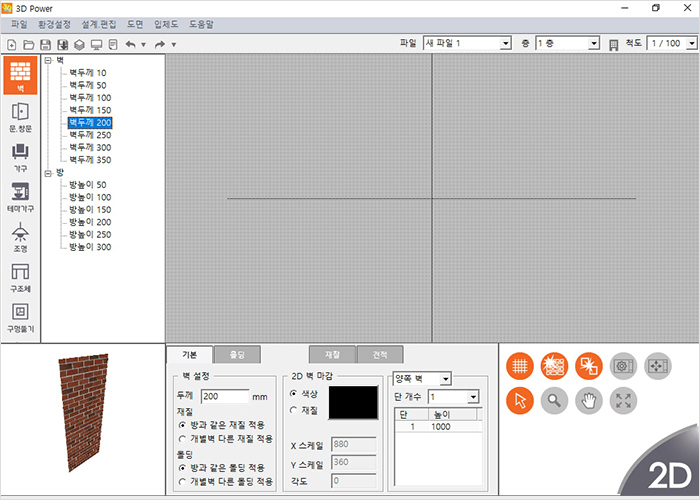This screenshot has width=700, height=500.
Task: Click the magnifier zoom tool
Action: [x=552, y=401]
